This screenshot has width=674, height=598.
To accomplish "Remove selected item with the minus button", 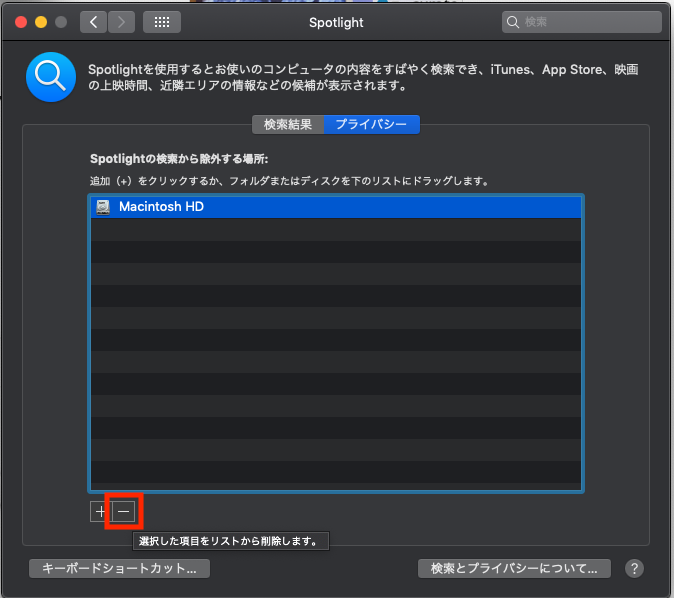I will coord(123,511).
